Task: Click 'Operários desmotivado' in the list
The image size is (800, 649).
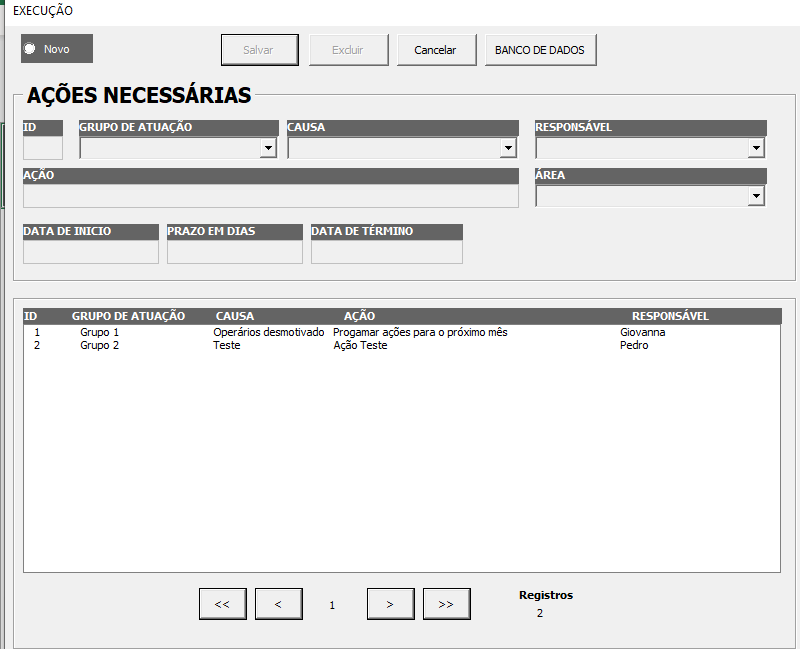Action: coord(268,332)
